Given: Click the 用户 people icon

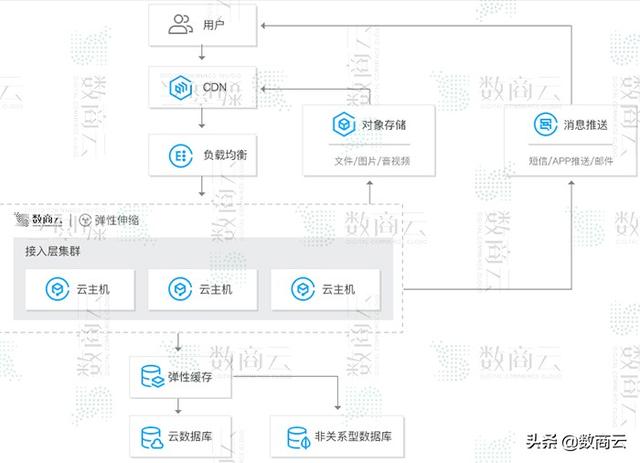Looking at the screenshot, I should [x=180, y=24].
